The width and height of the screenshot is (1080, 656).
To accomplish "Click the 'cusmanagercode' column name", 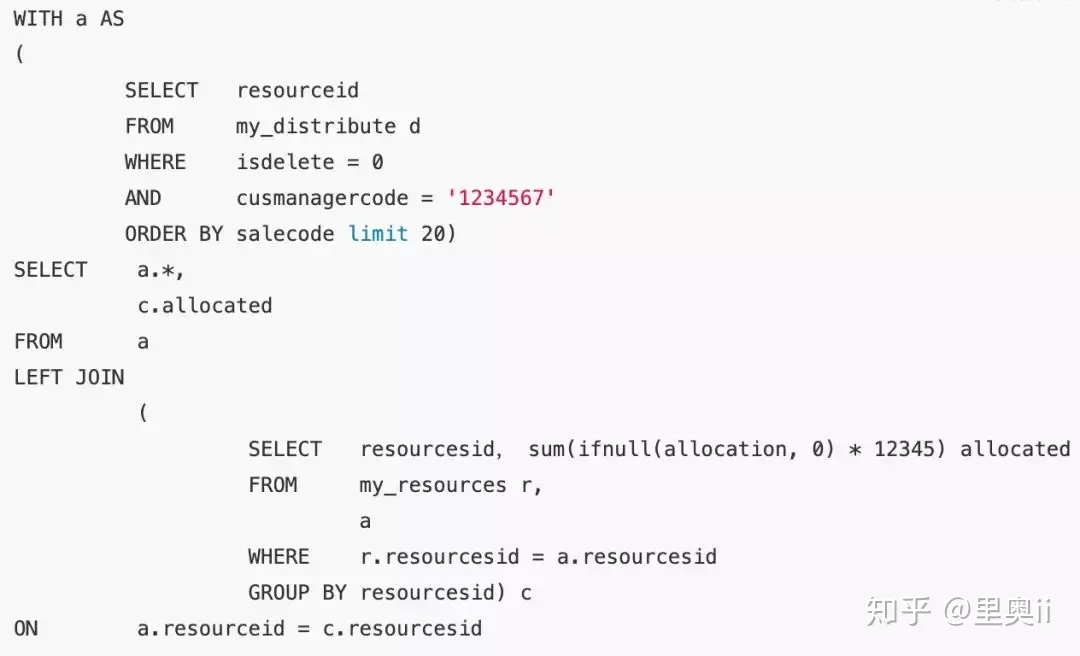I will tap(322, 198).
